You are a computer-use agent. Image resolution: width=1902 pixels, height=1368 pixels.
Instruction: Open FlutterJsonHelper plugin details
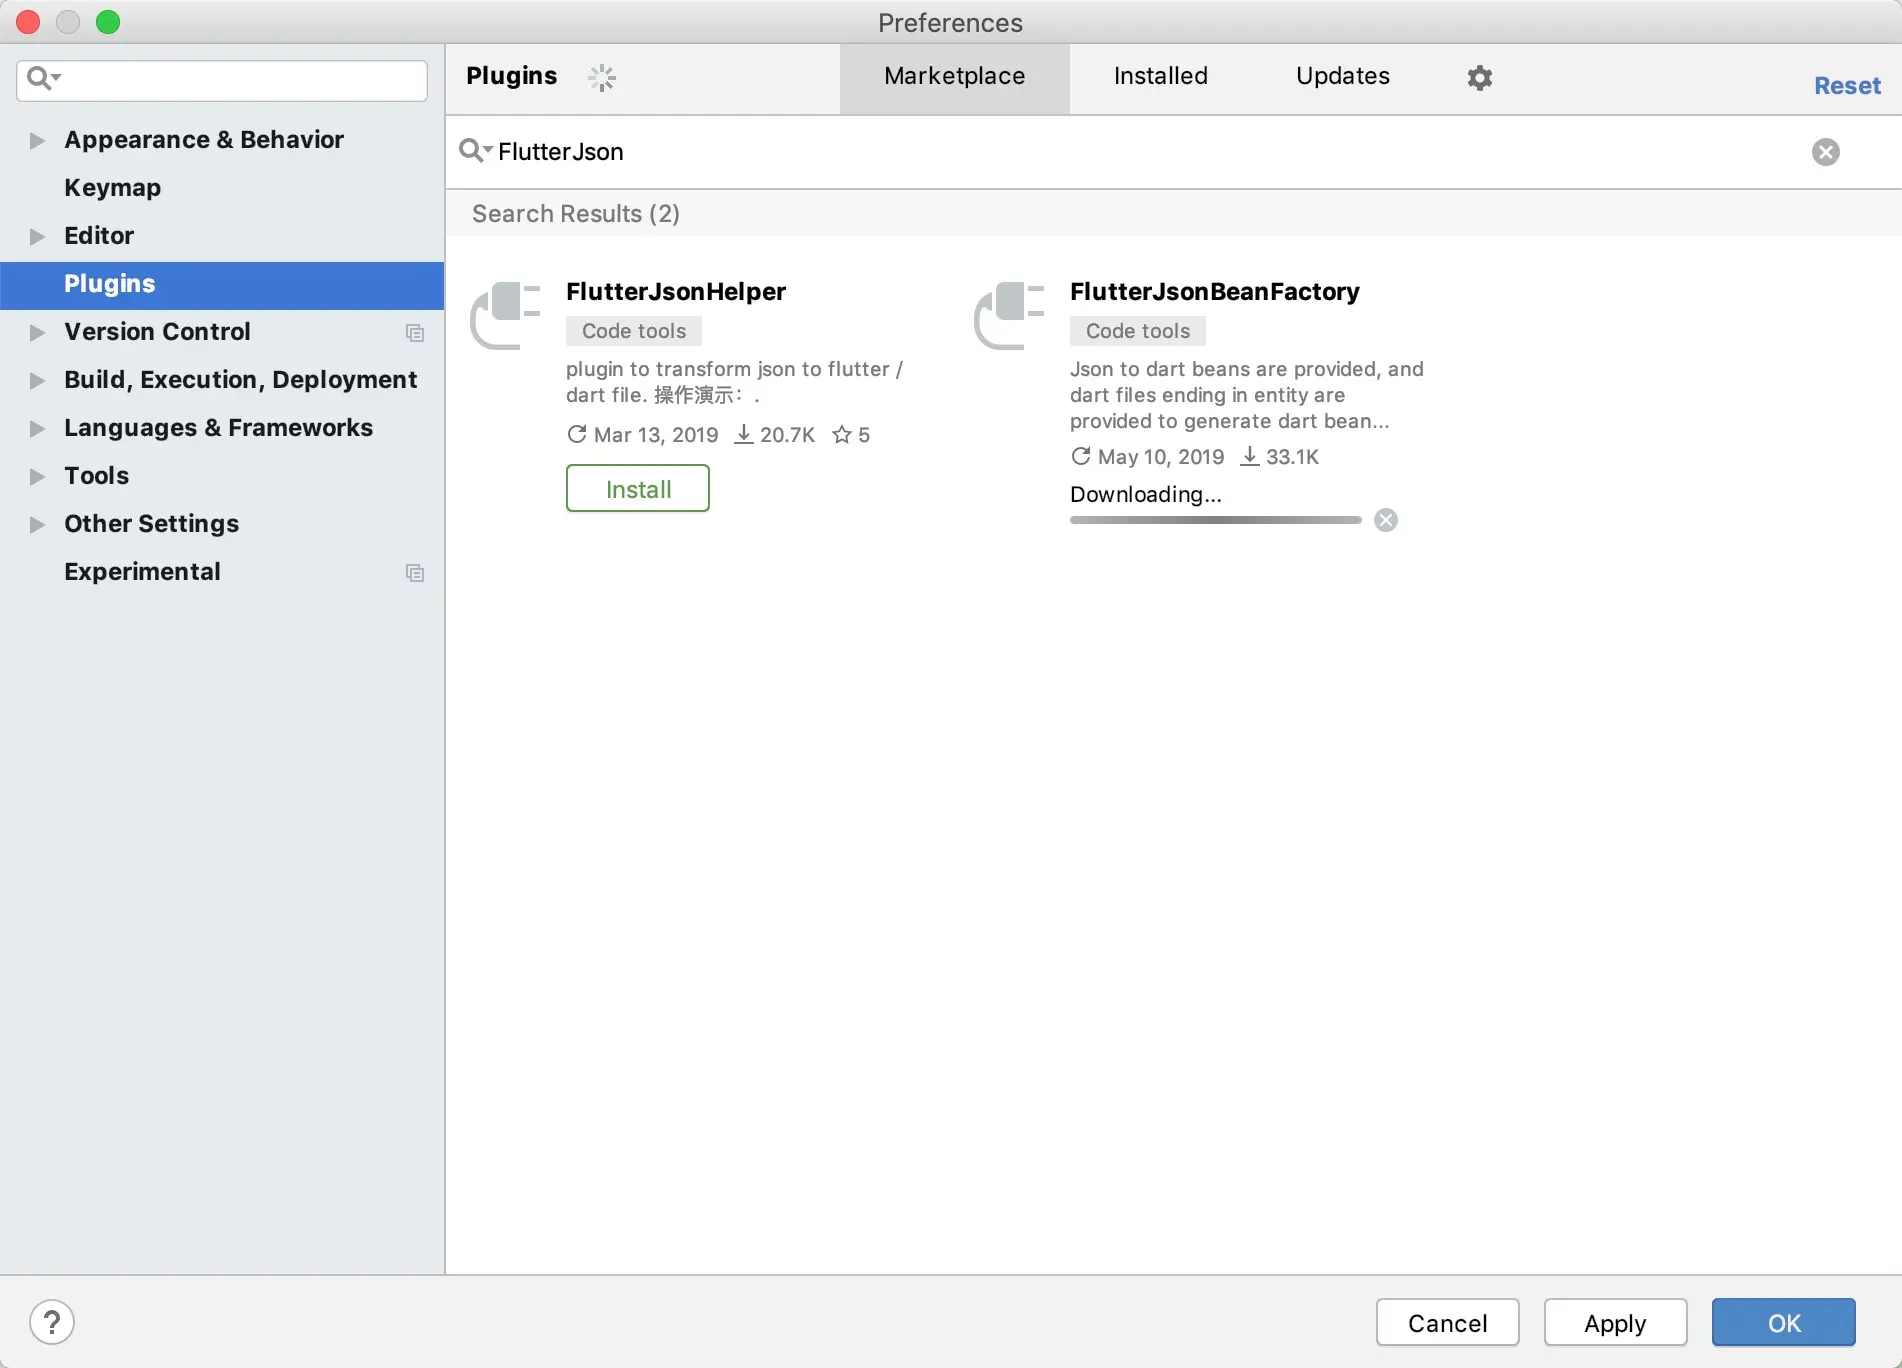tap(676, 292)
